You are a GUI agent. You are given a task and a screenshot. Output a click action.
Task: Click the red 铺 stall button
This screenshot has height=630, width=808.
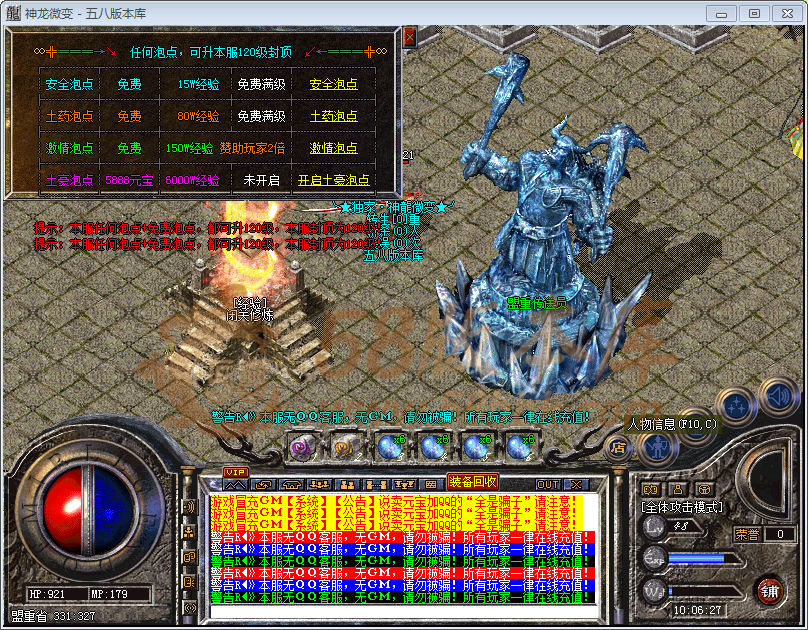769,589
